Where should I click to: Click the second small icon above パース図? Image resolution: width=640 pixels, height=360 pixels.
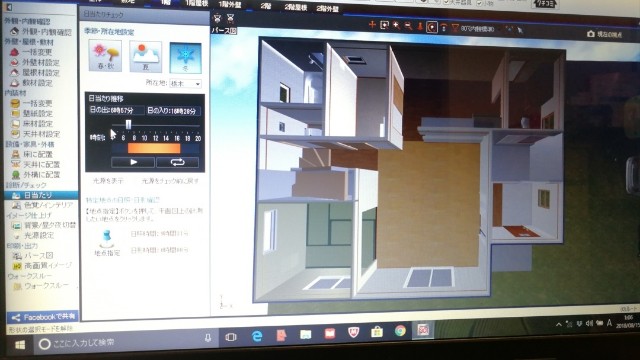coord(230,18)
